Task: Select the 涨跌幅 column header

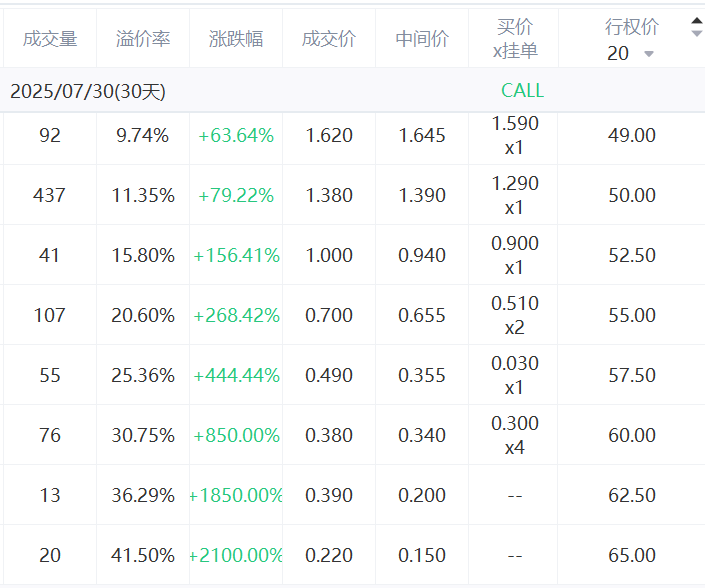Action: click(236, 39)
